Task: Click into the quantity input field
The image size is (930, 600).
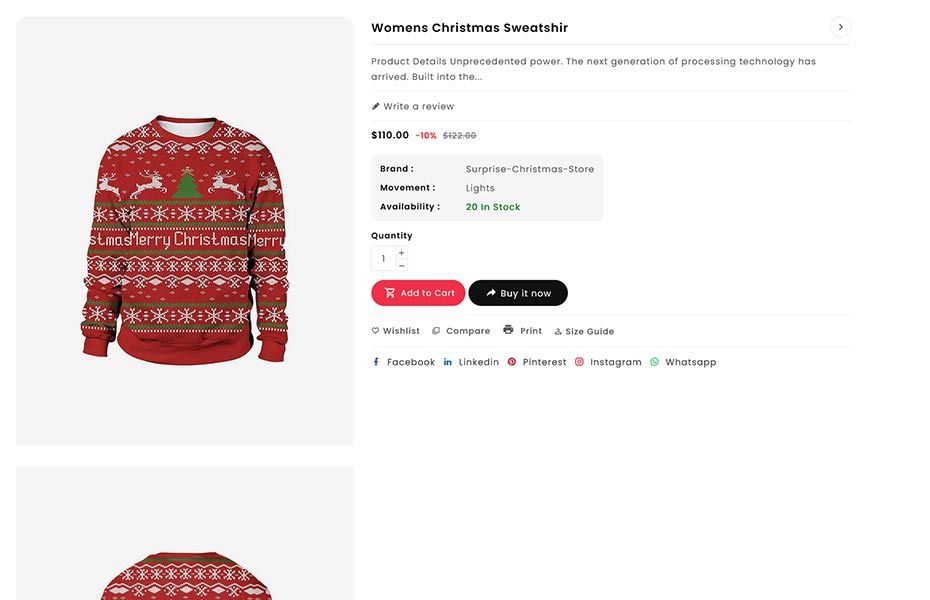Action: pos(383,259)
